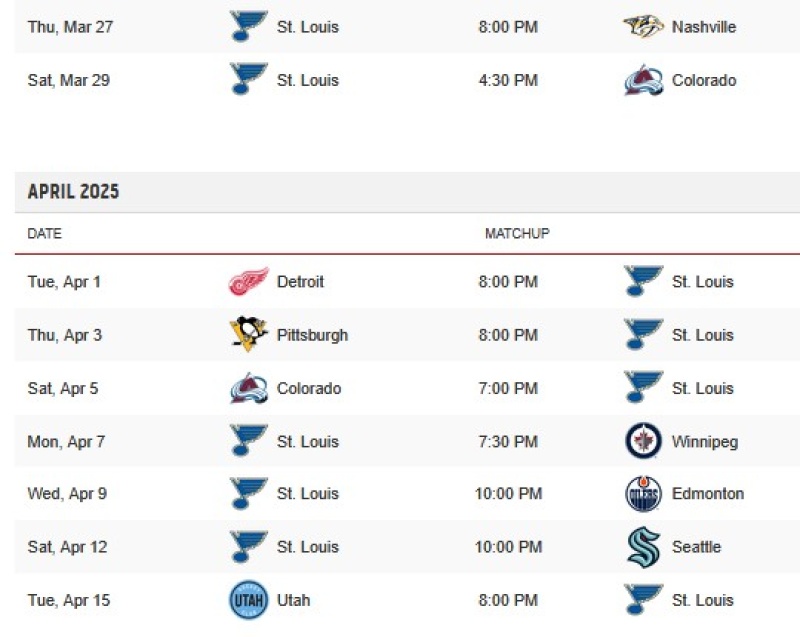This screenshot has width=800, height=637.
Task: Open the Pittsburgh team link
Action: (x=312, y=335)
